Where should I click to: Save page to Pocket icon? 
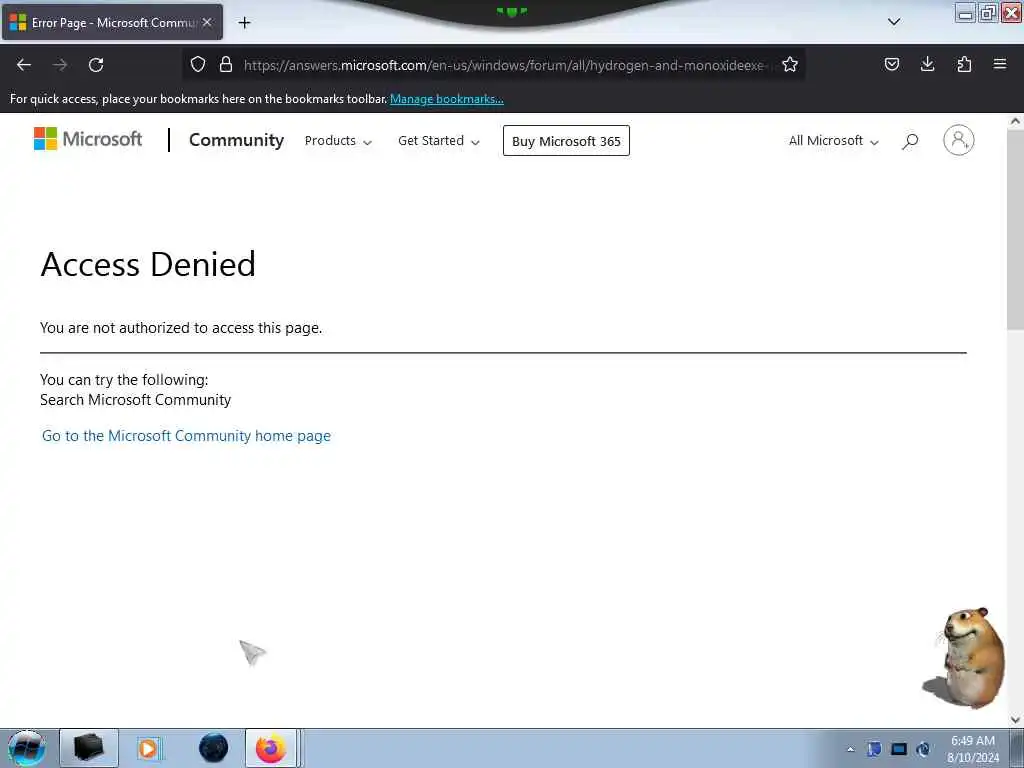pos(891,64)
